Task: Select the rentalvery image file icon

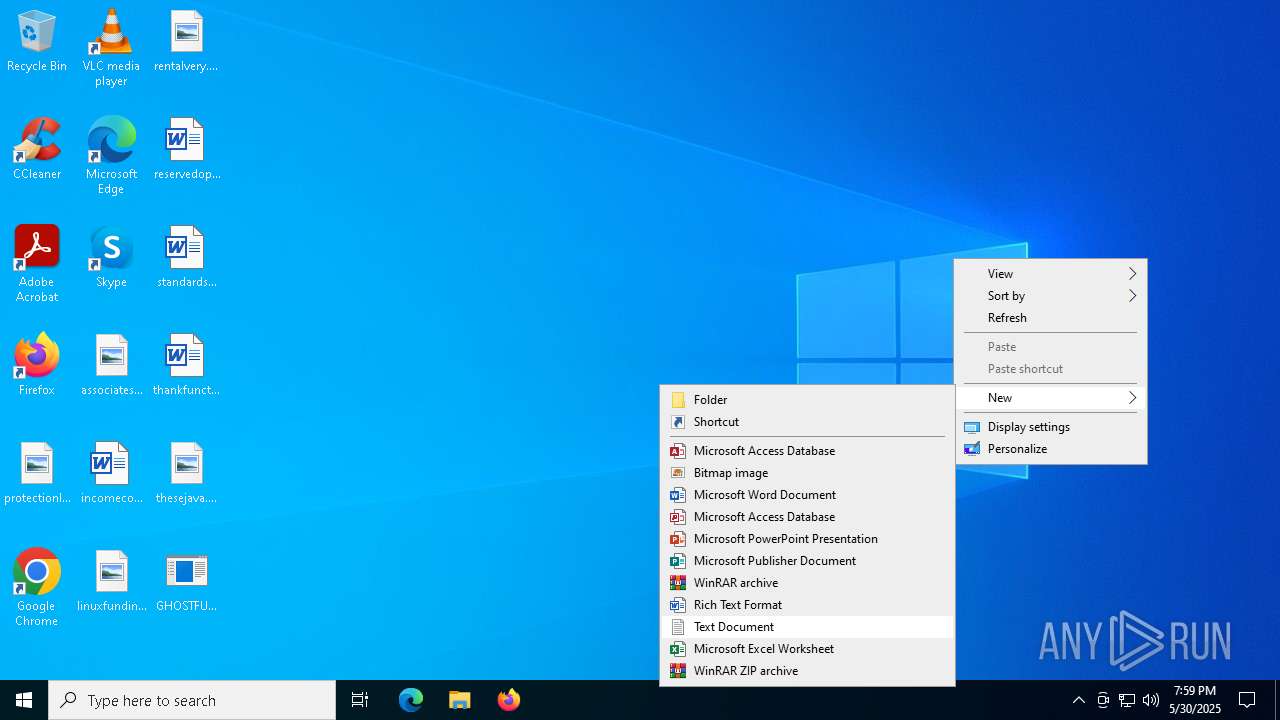Action: 186,42
